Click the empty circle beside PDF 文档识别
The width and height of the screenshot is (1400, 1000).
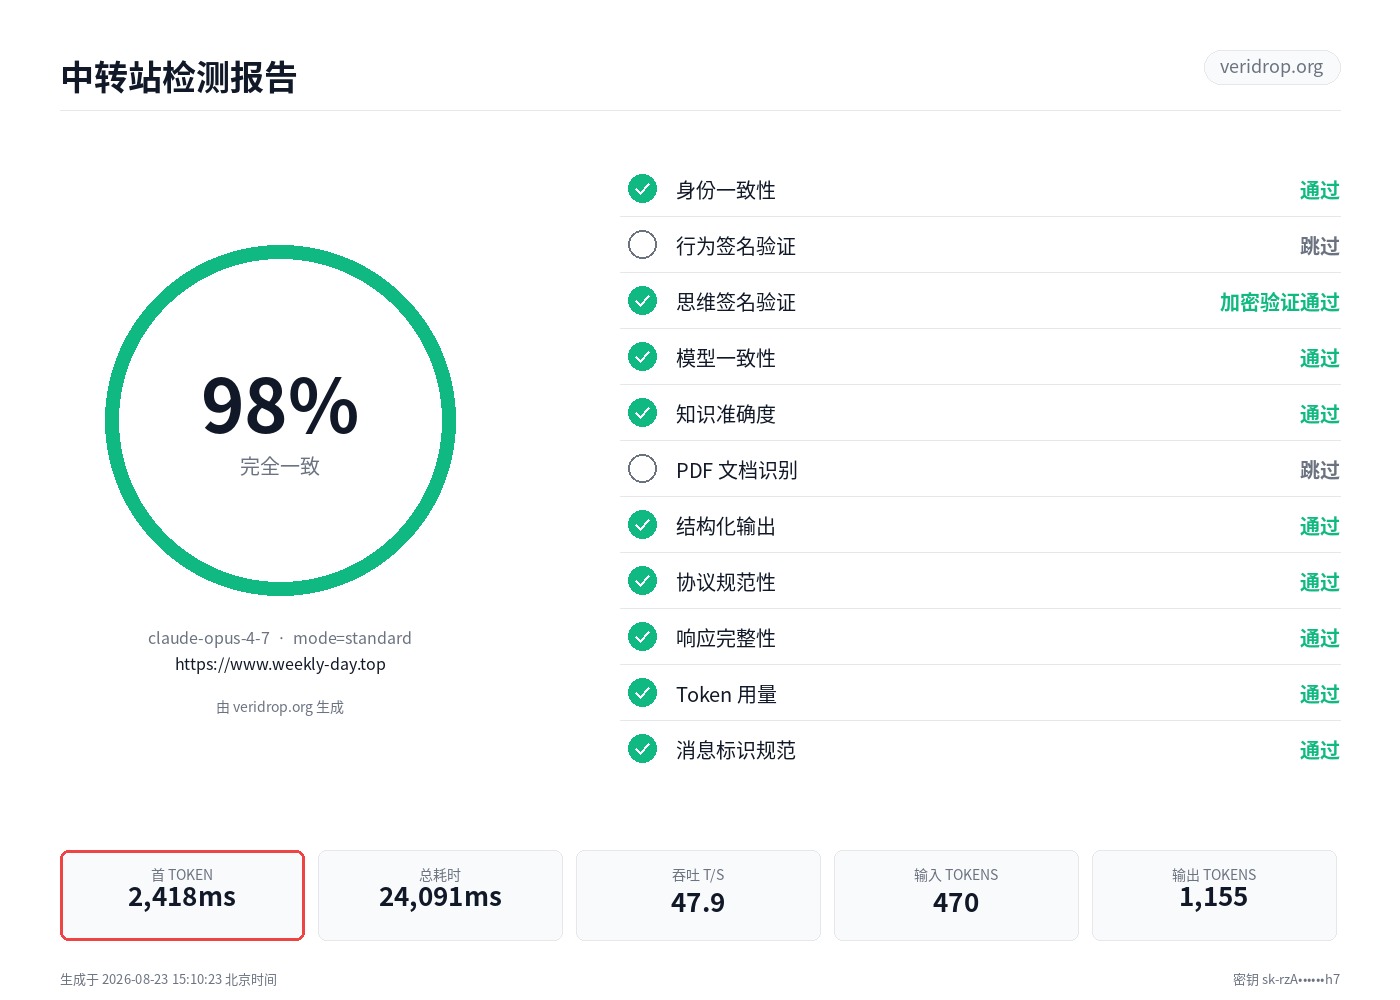[642, 469]
